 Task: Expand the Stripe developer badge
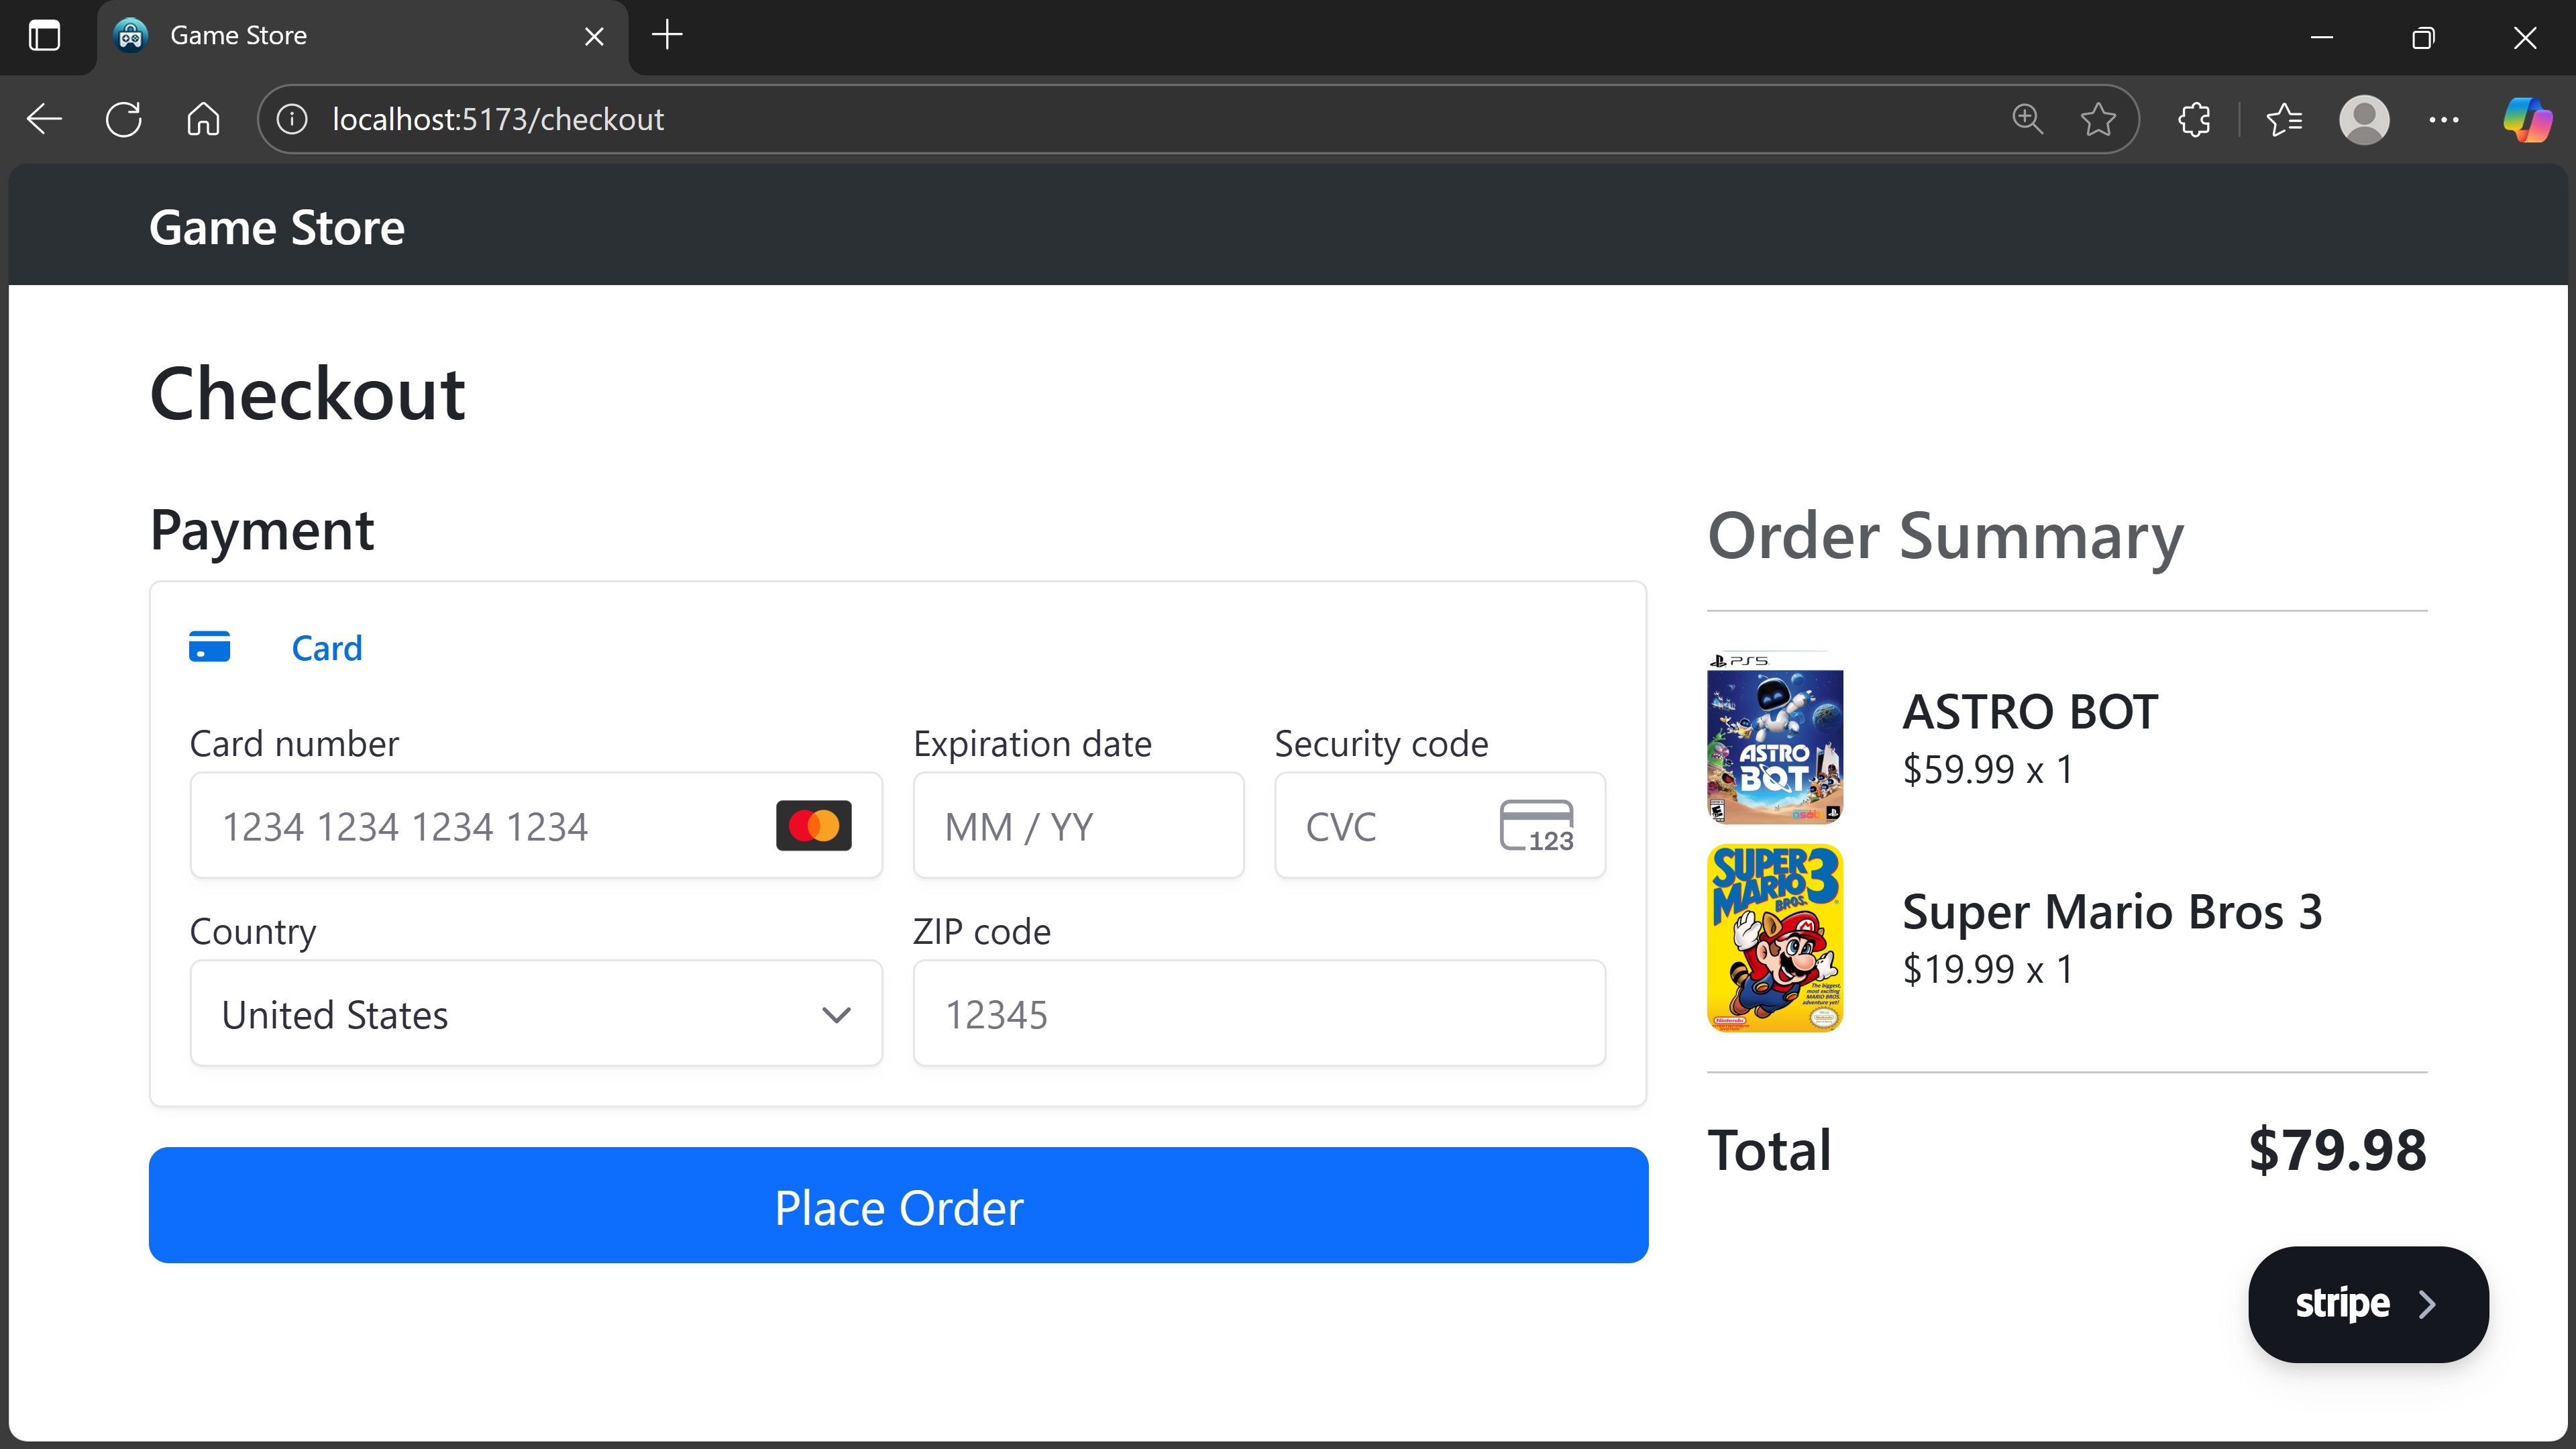(2367, 1304)
